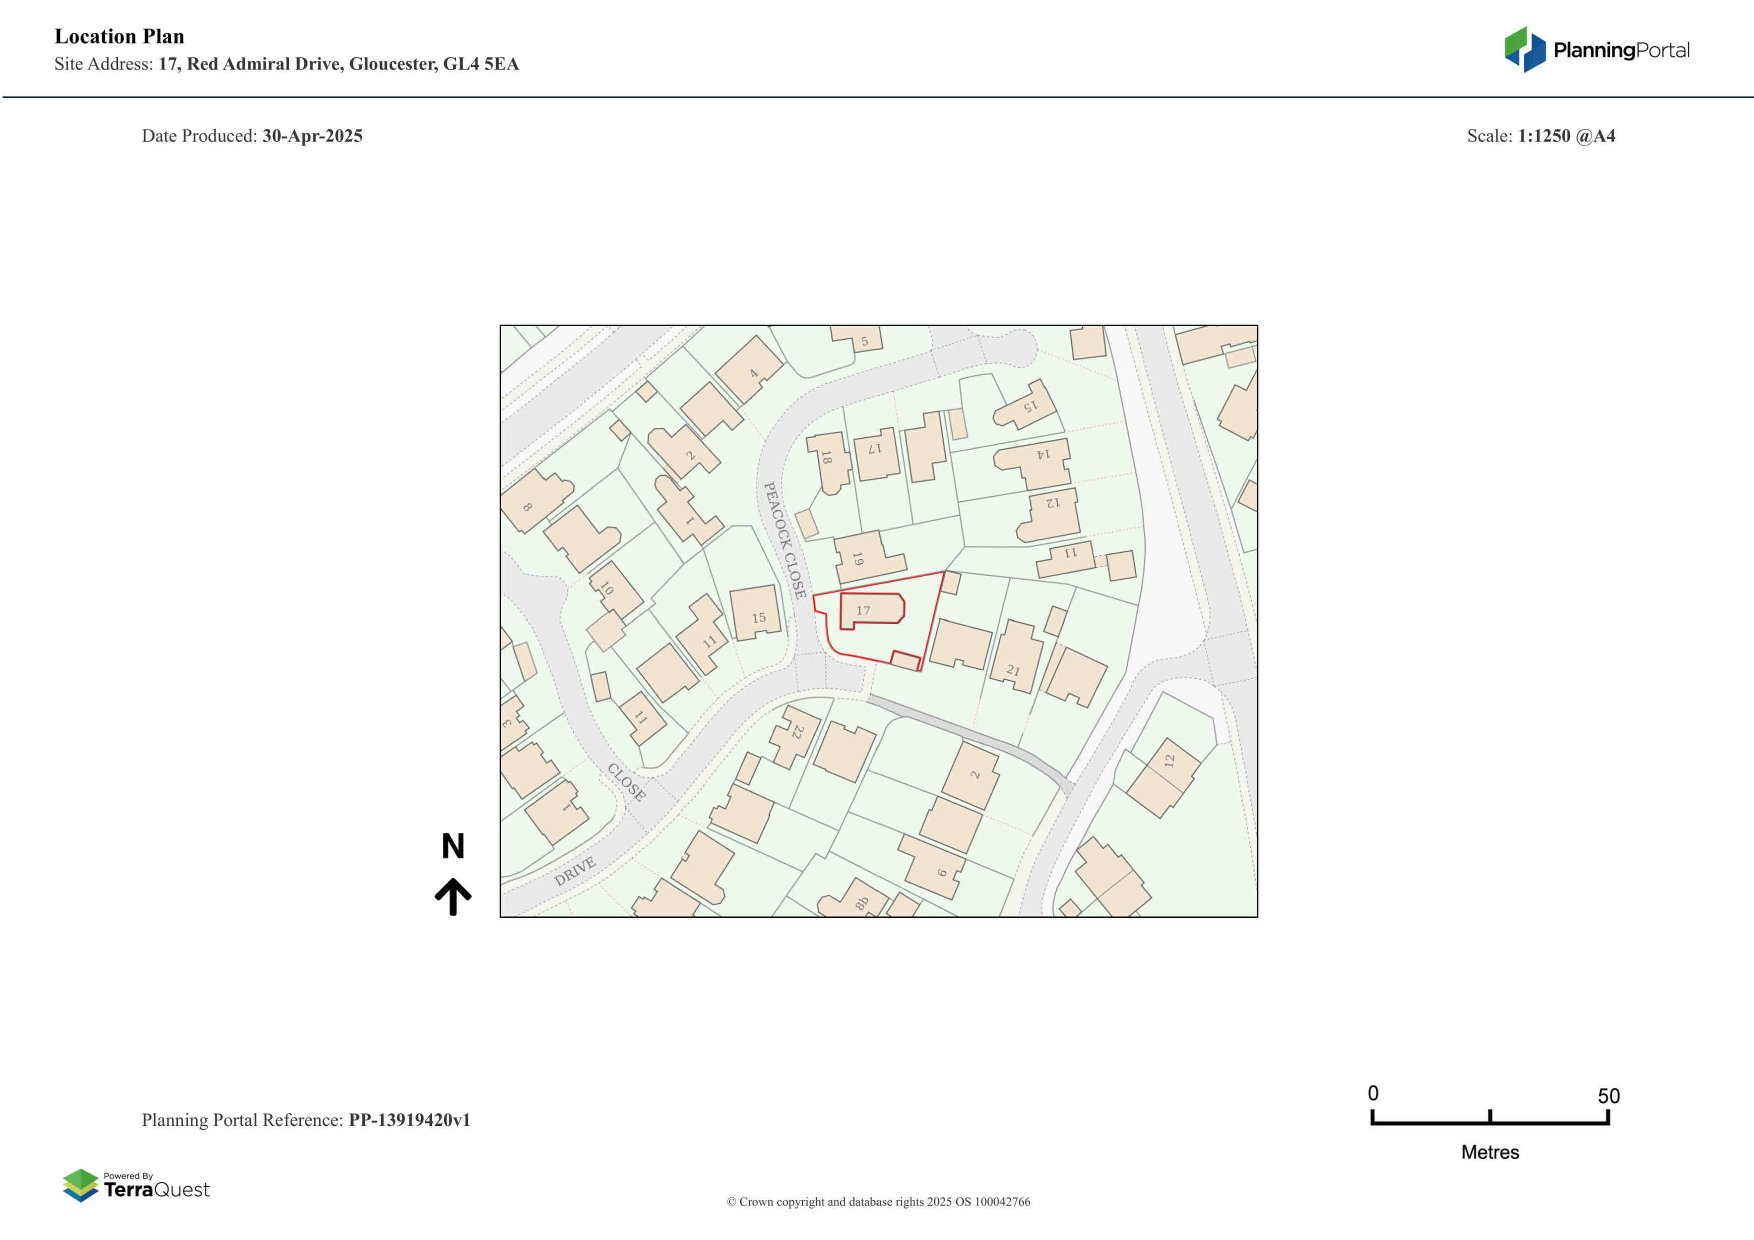Click the Location Plan heading

(119, 37)
